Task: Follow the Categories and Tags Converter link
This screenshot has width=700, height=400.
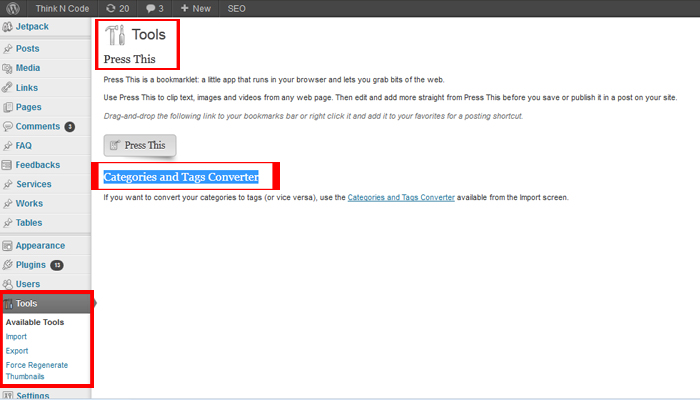Action: click(x=401, y=197)
